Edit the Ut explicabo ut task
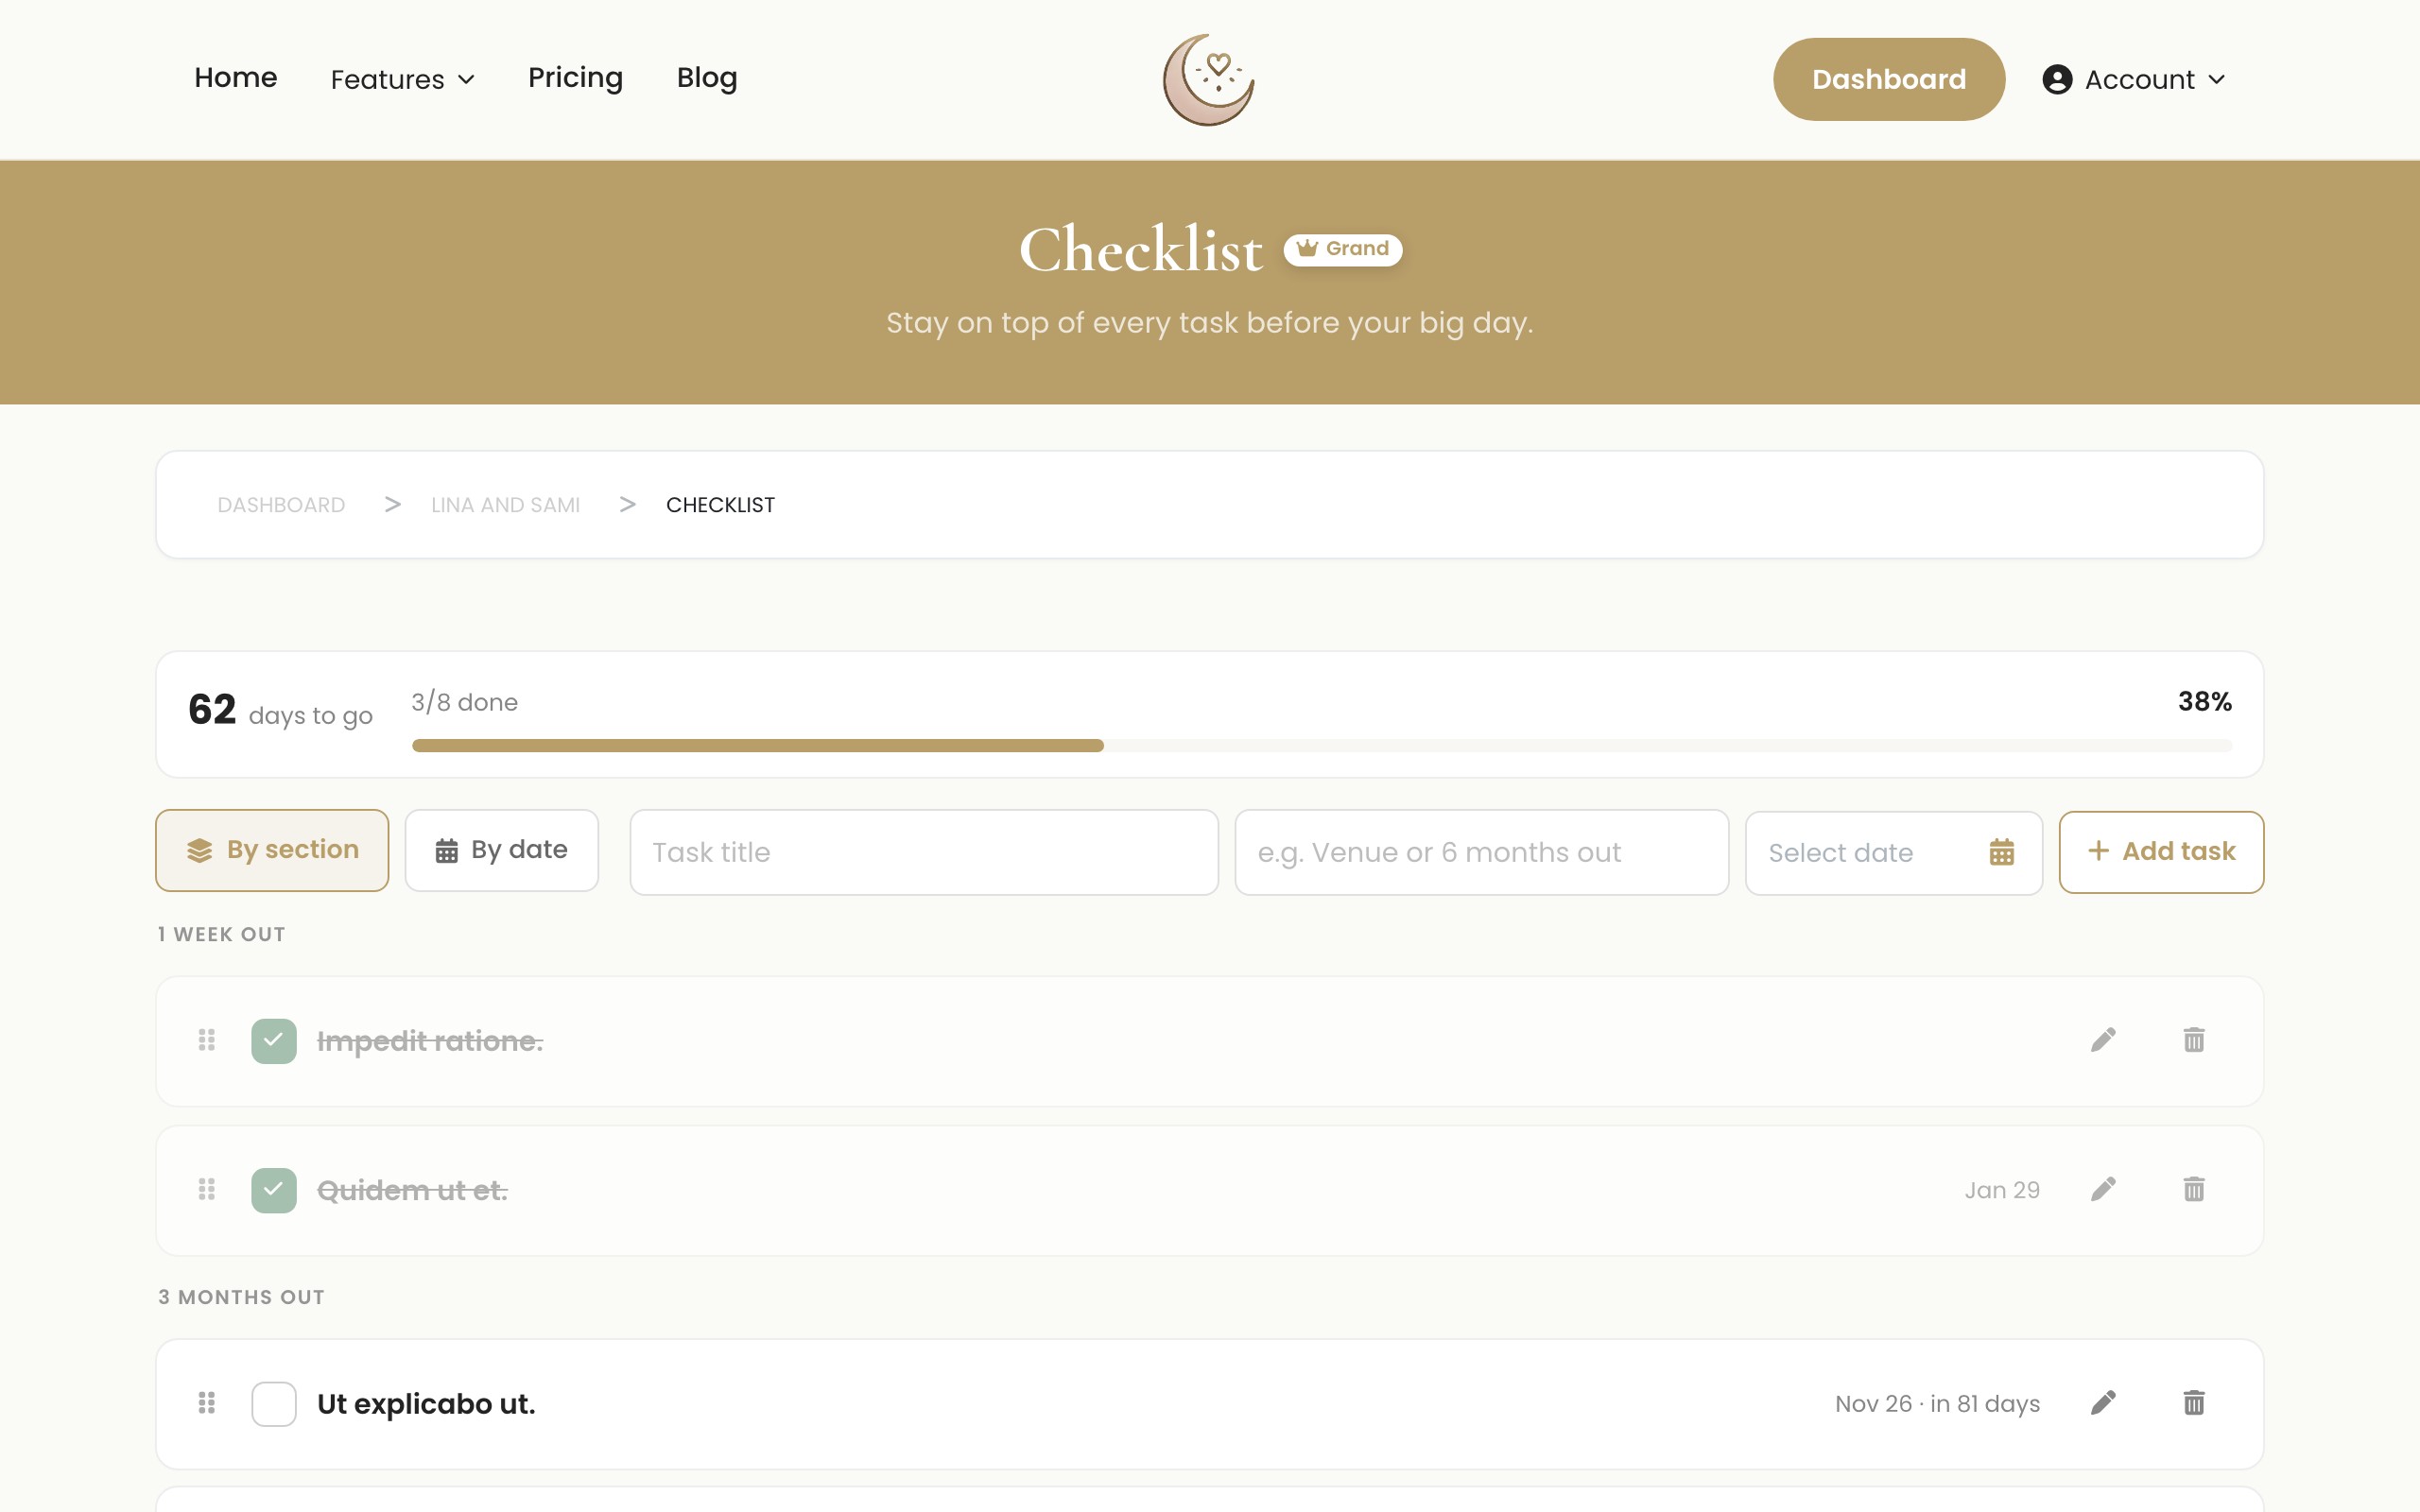Image resolution: width=2420 pixels, height=1512 pixels. pyautogui.click(x=2103, y=1403)
